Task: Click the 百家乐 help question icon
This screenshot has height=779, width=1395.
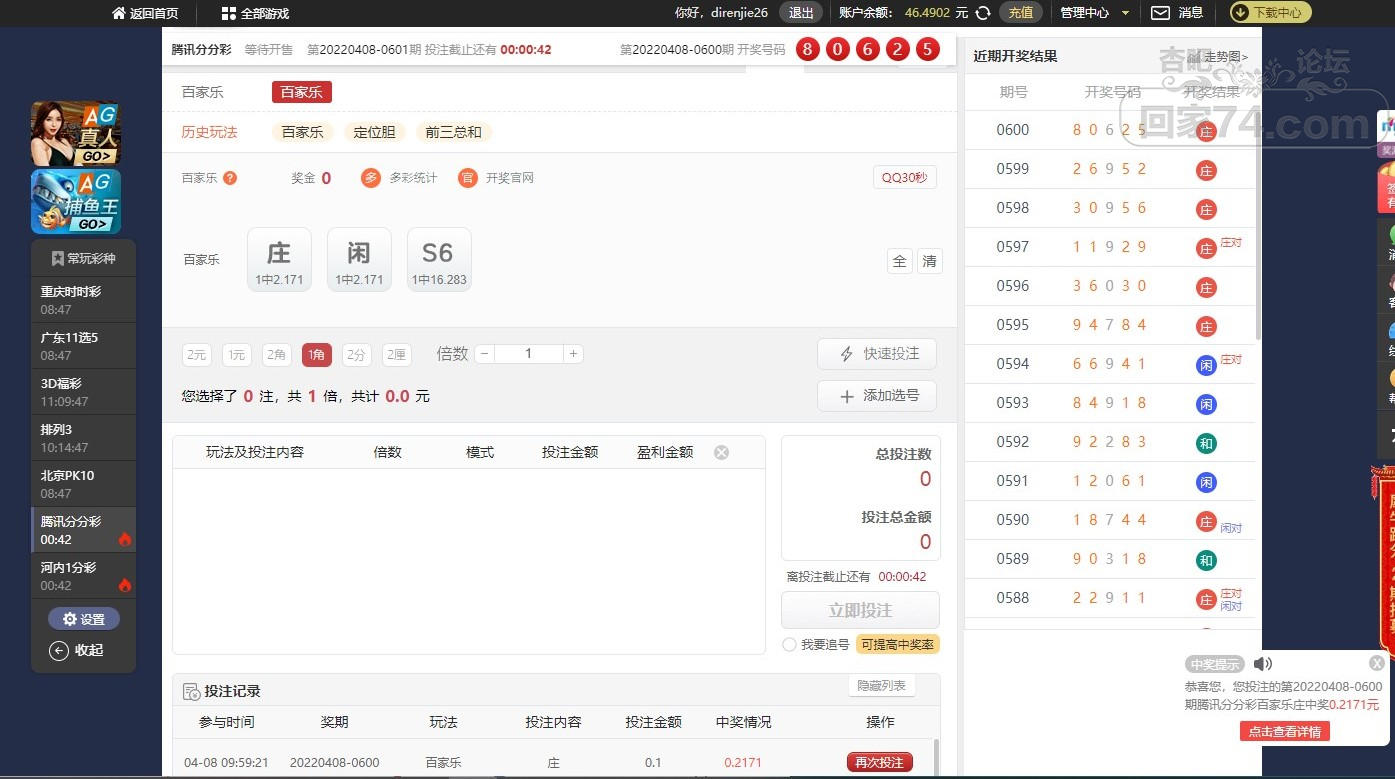Action: 230,178
